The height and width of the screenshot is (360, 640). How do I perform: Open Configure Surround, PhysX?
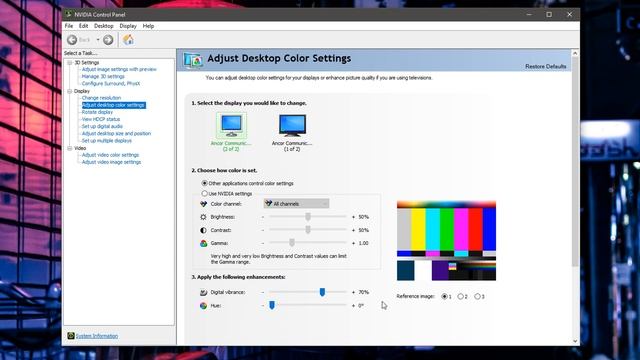pyautogui.click(x=111, y=83)
